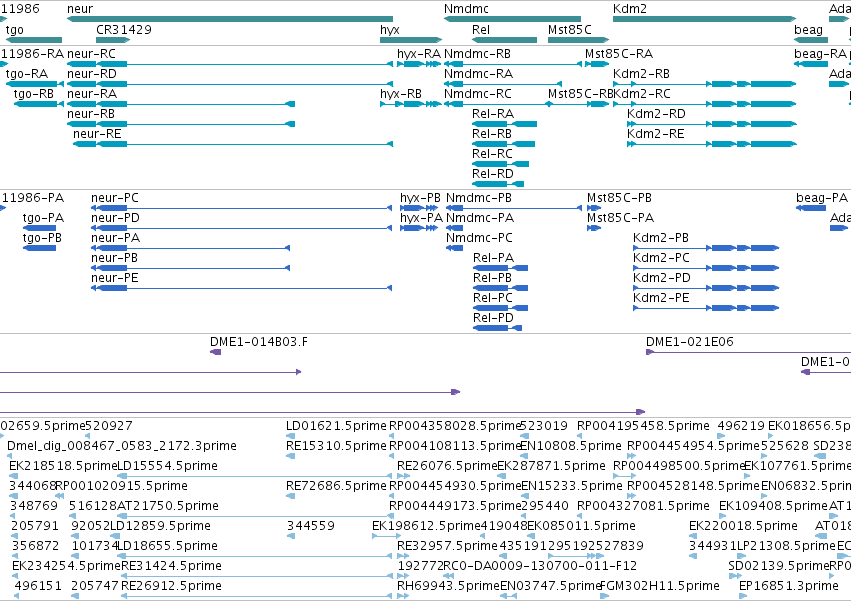Viewport: 851px width, 601px height.
Task: Select transcript tgo-RB label
Action: pos(34,94)
